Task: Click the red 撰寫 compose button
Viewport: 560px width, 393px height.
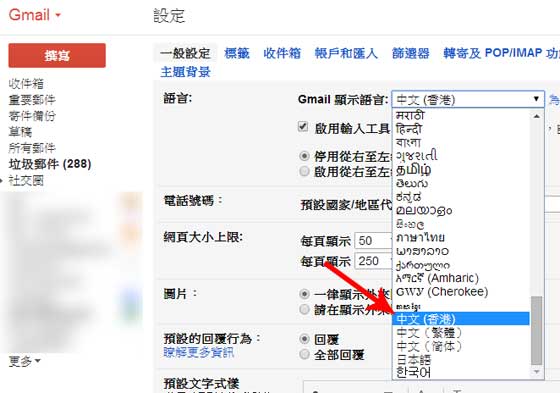Action: tap(57, 55)
